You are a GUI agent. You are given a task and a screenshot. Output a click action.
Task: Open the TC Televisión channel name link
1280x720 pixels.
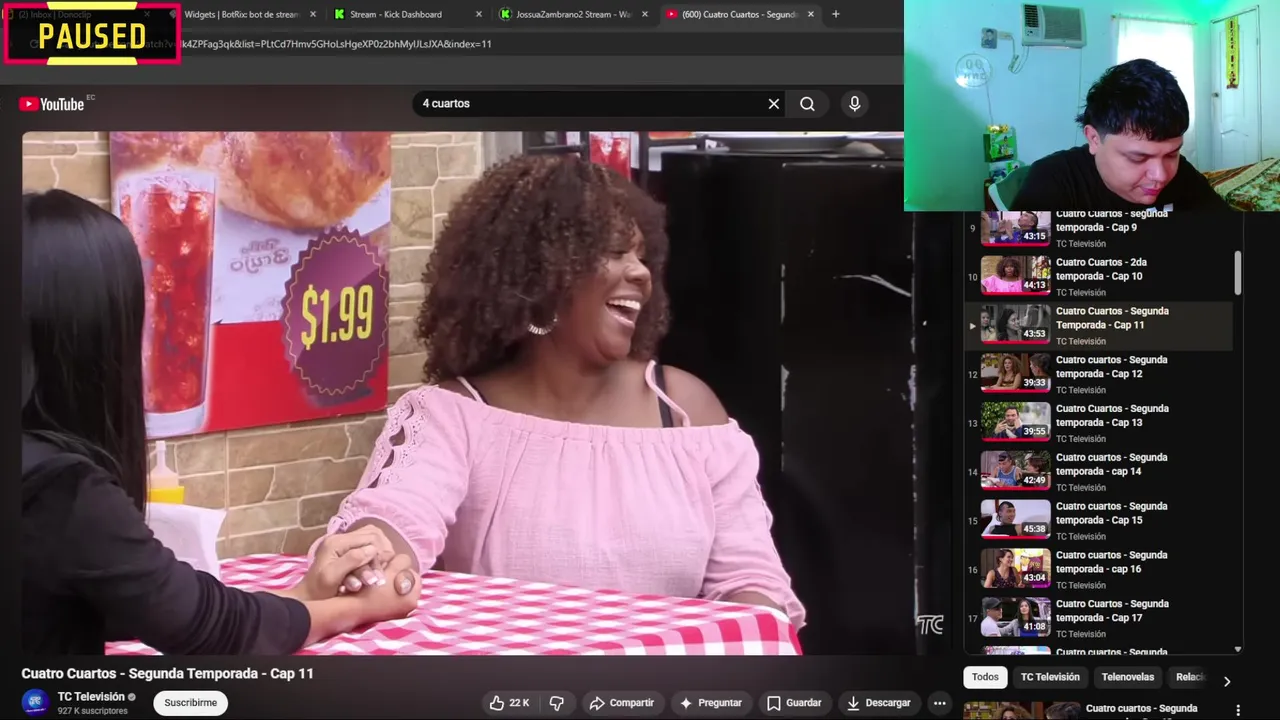pos(91,697)
